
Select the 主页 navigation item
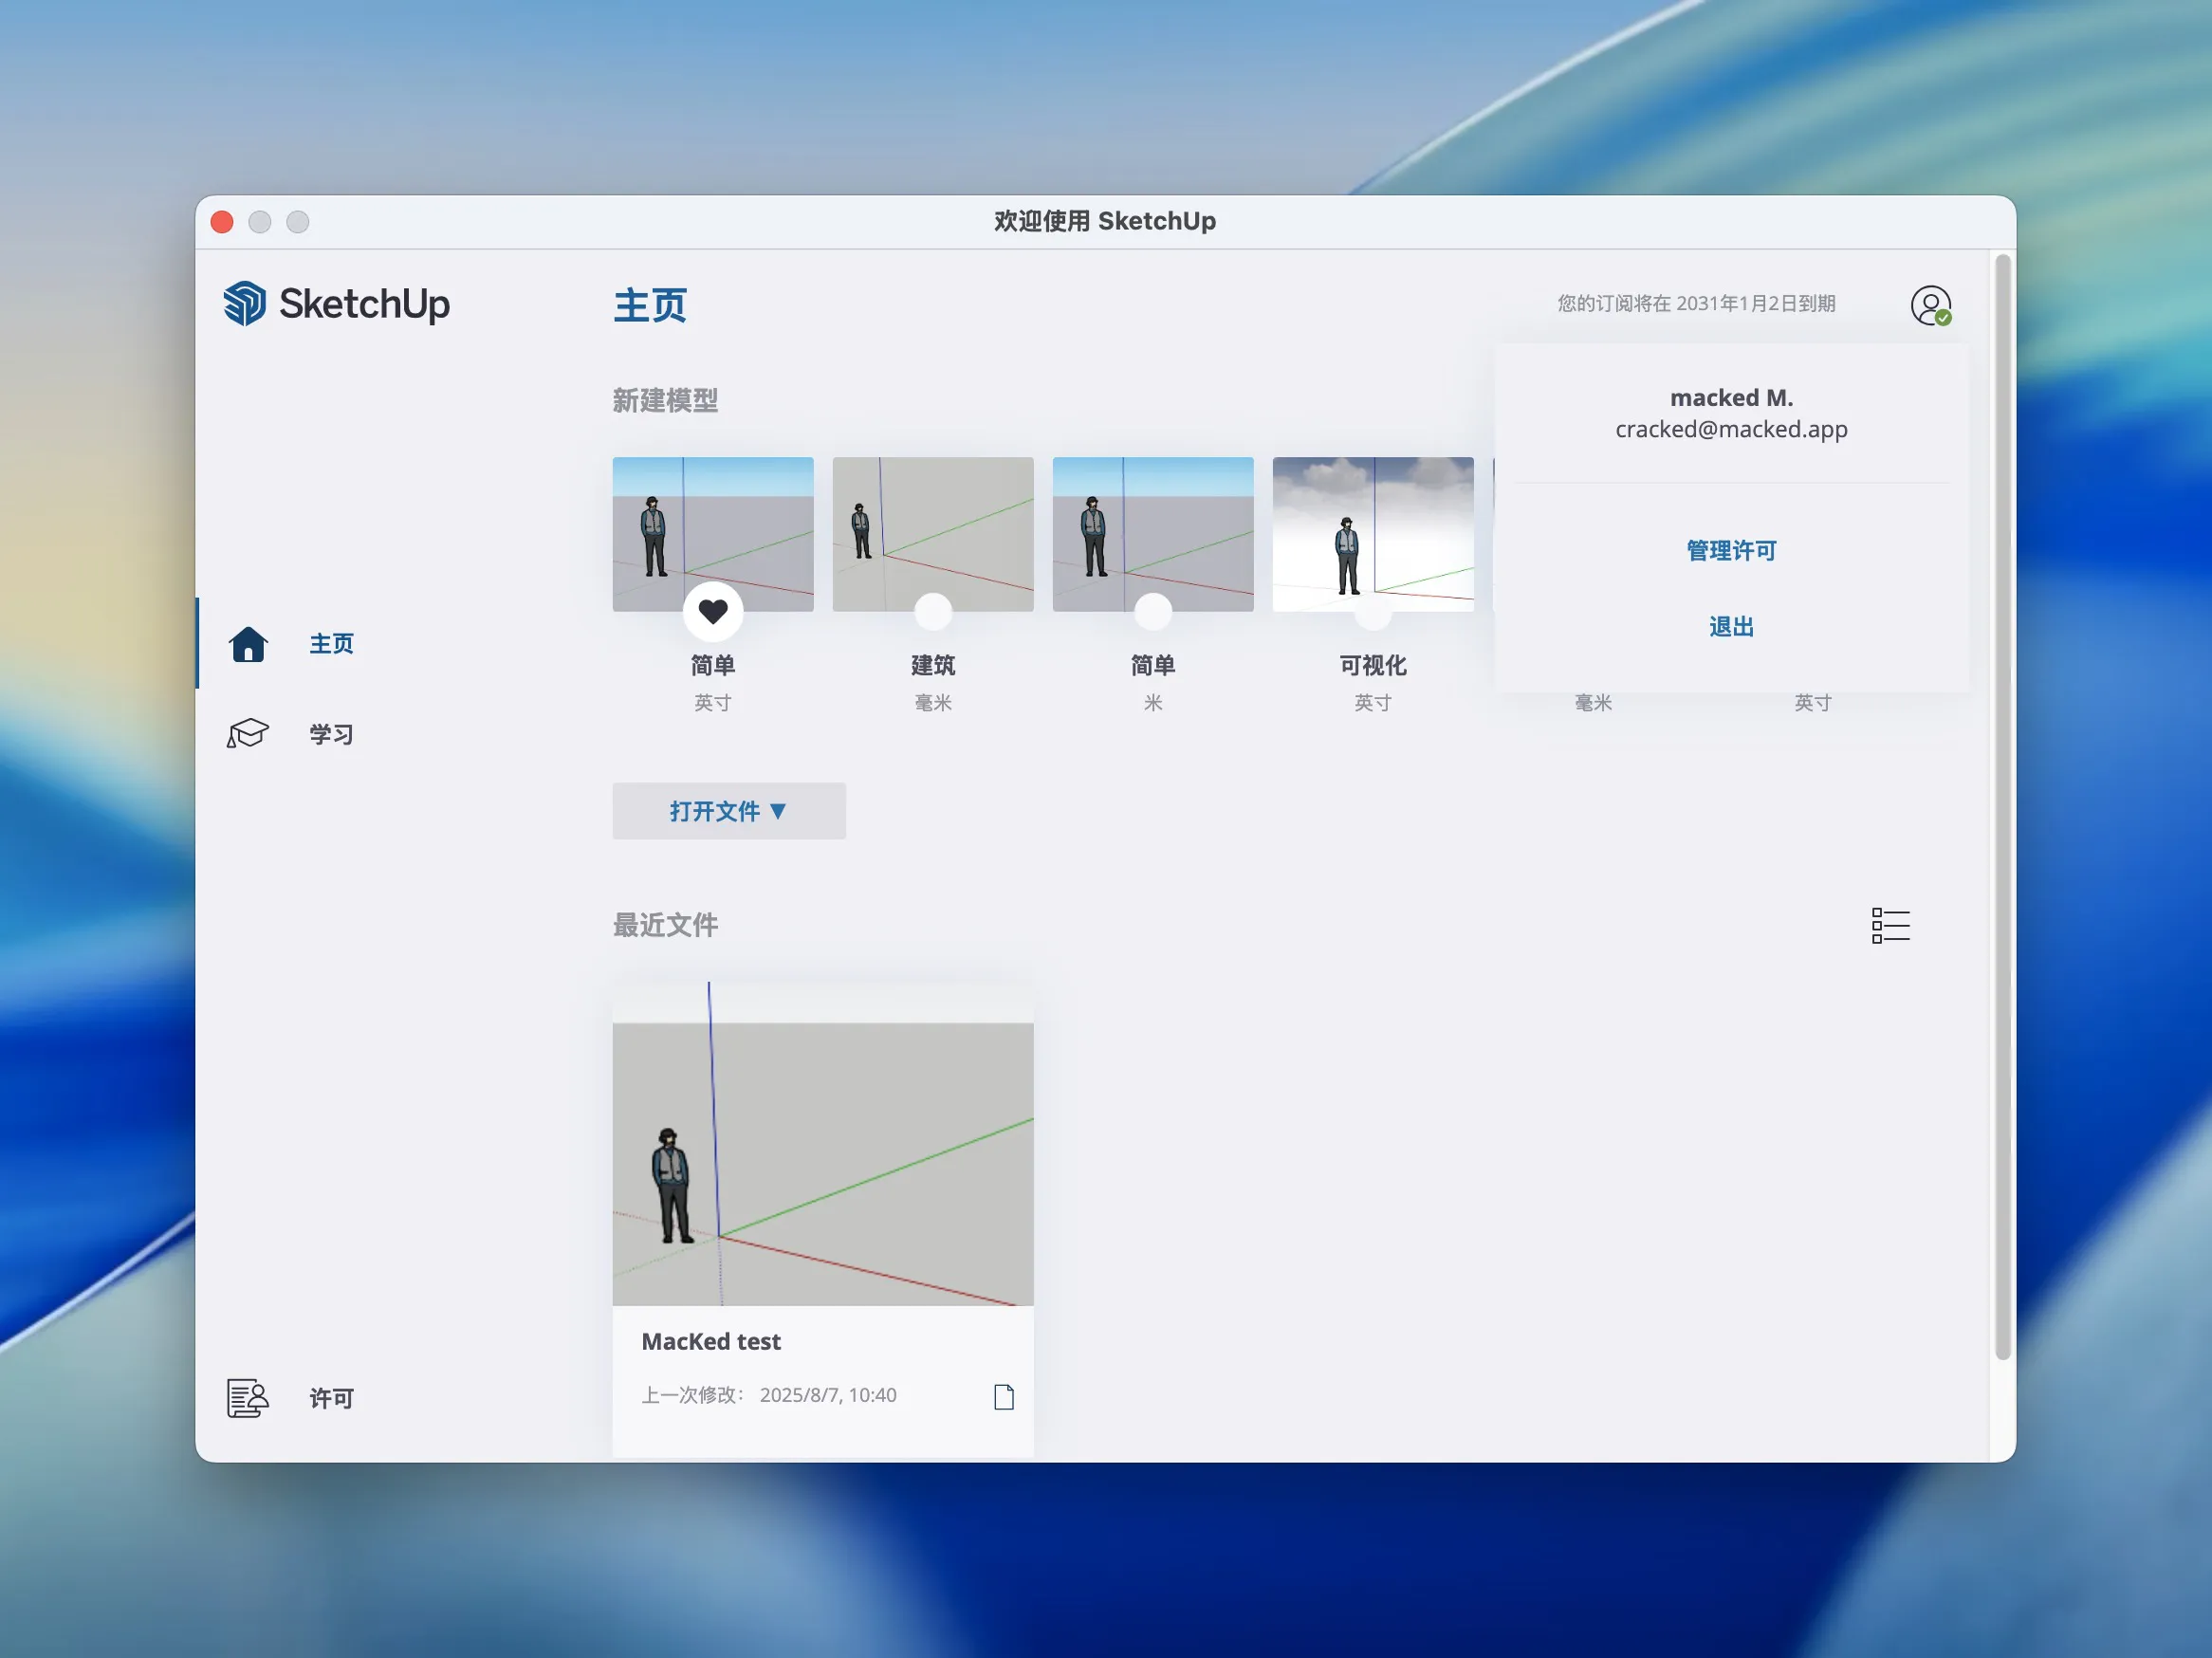pos(331,644)
